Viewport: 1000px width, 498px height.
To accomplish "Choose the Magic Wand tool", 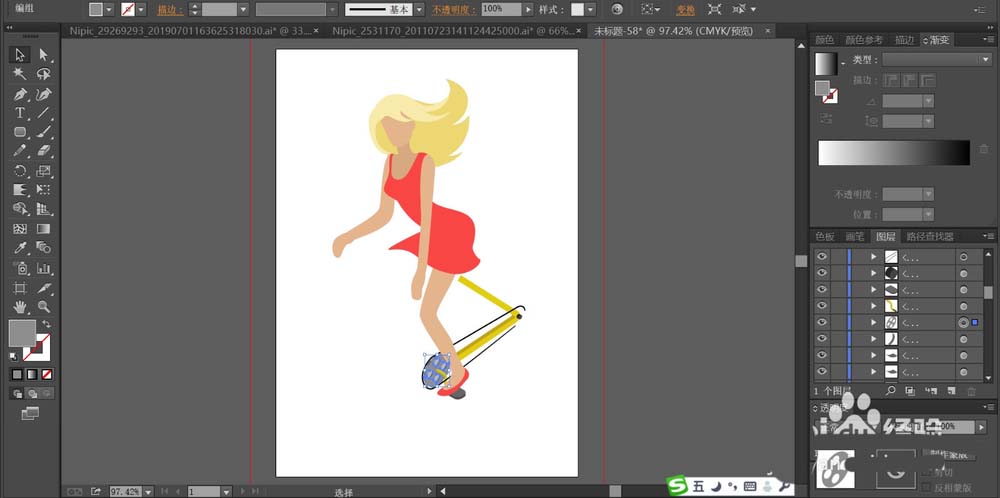I will [x=20, y=75].
